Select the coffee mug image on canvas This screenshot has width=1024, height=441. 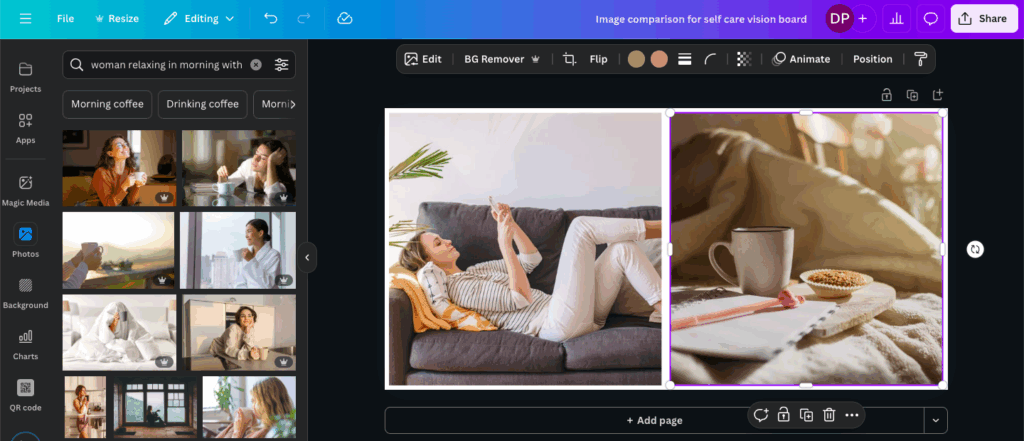(807, 249)
